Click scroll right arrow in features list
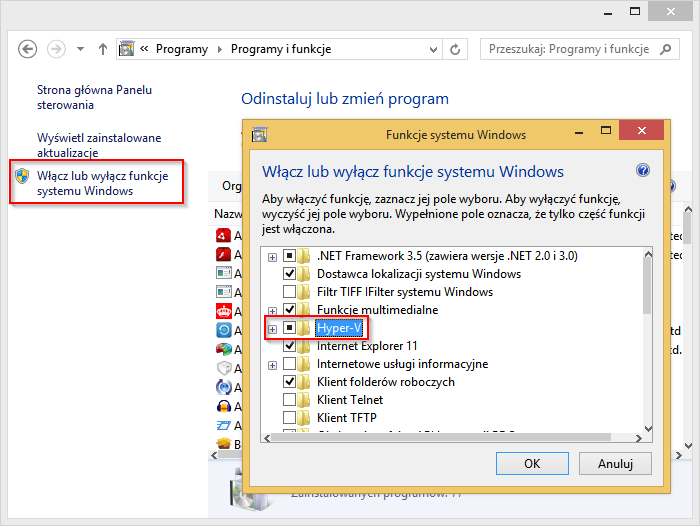 pos(639,438)
